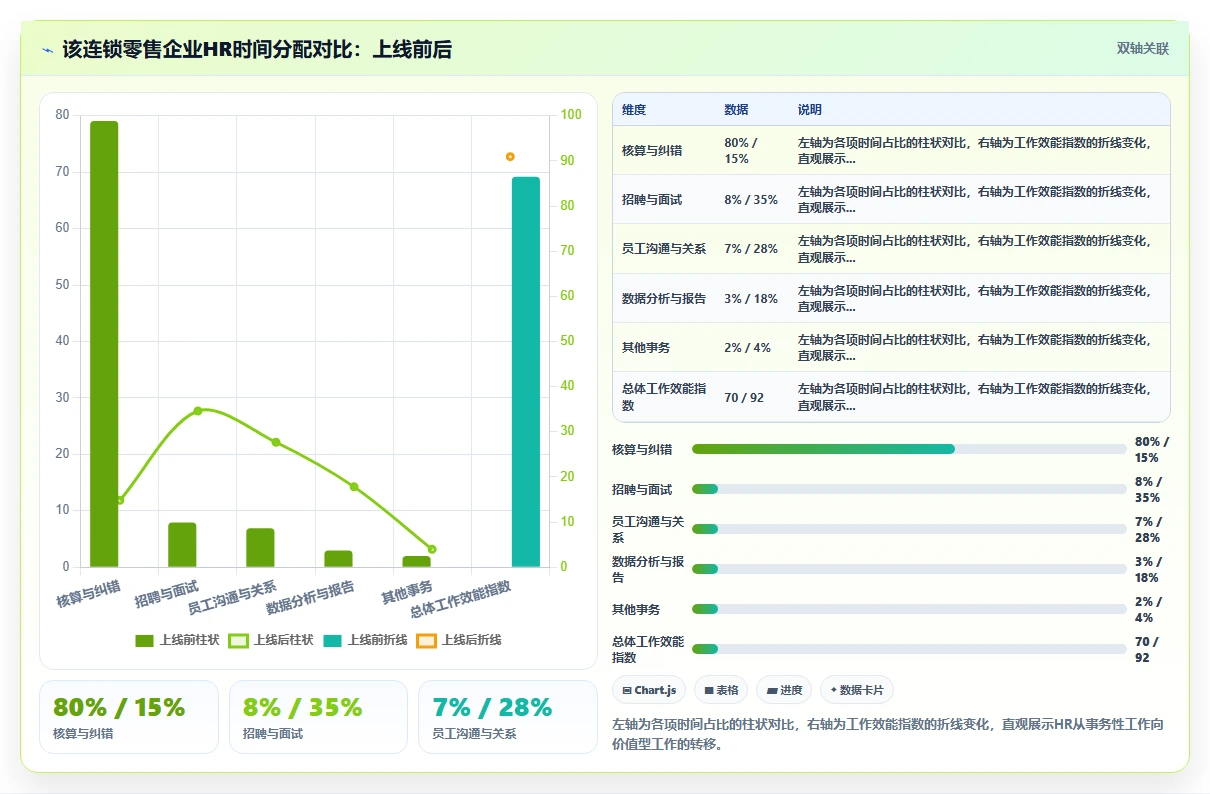Open the 7% / 28% 员工沟通与关系 card
Screen dimensions: 1210x794
click(507, 717)
